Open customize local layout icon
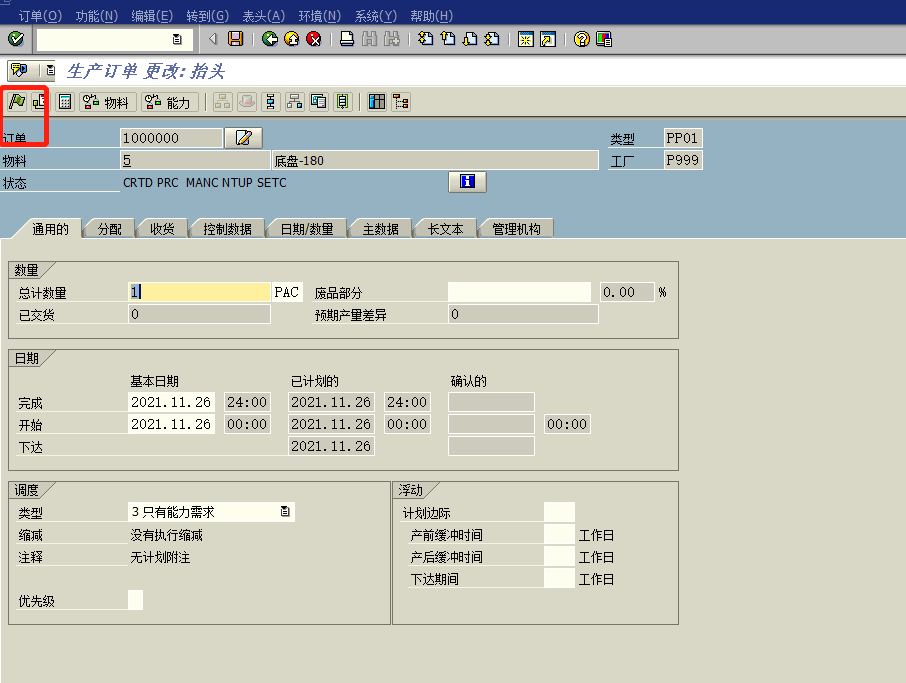This screenshot has height=683, width=906. [604, 39]
